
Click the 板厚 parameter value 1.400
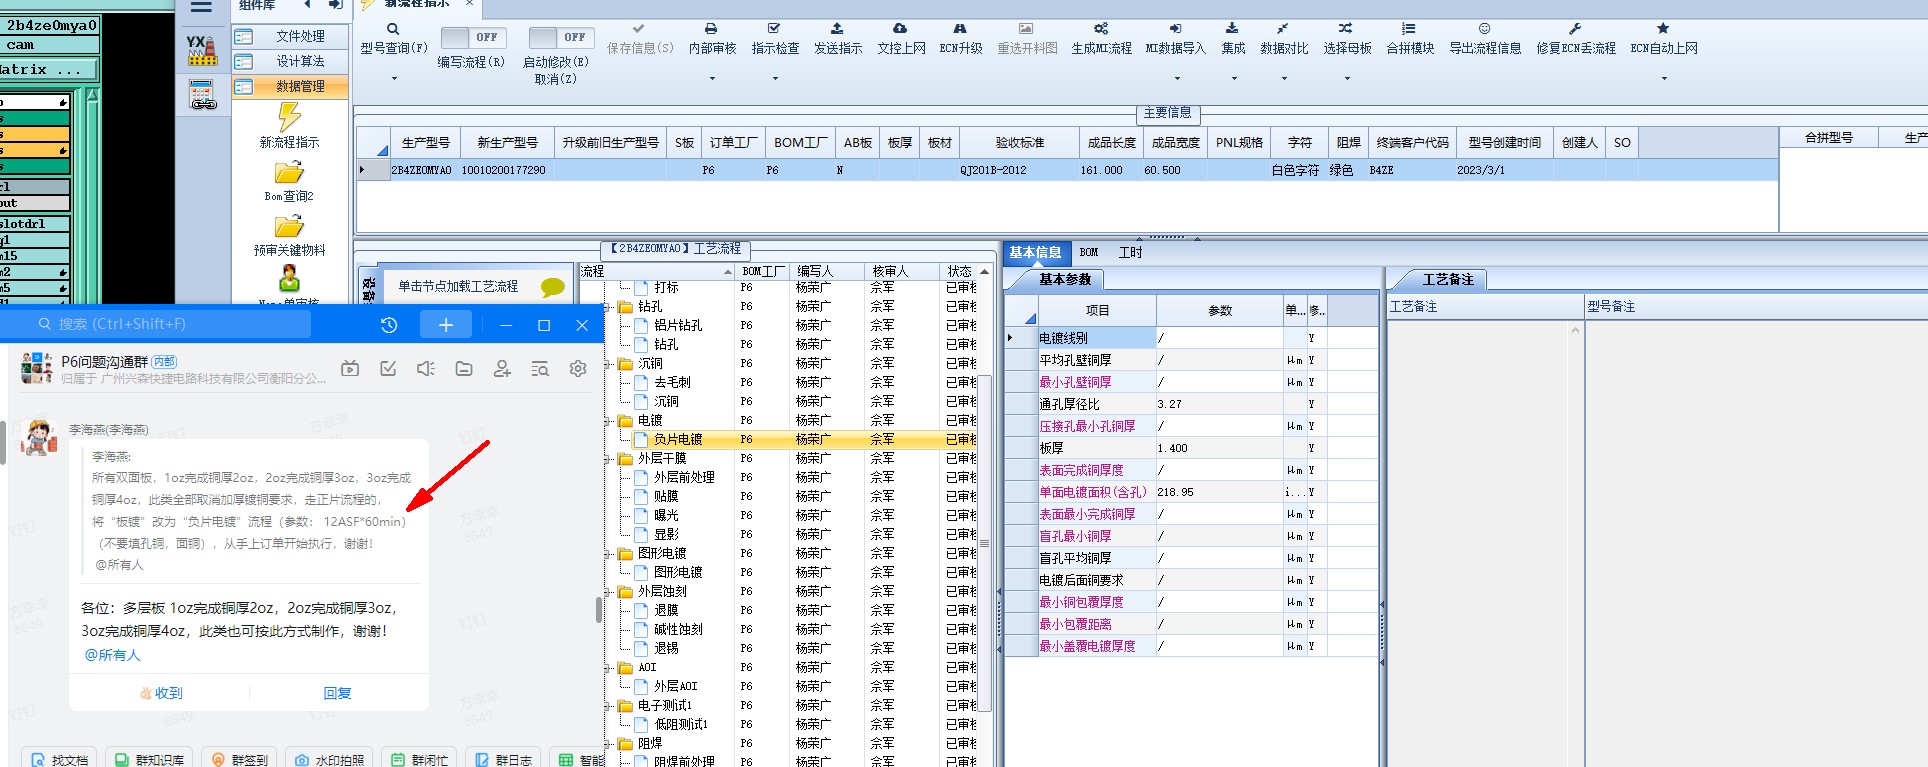(1219, 448)
